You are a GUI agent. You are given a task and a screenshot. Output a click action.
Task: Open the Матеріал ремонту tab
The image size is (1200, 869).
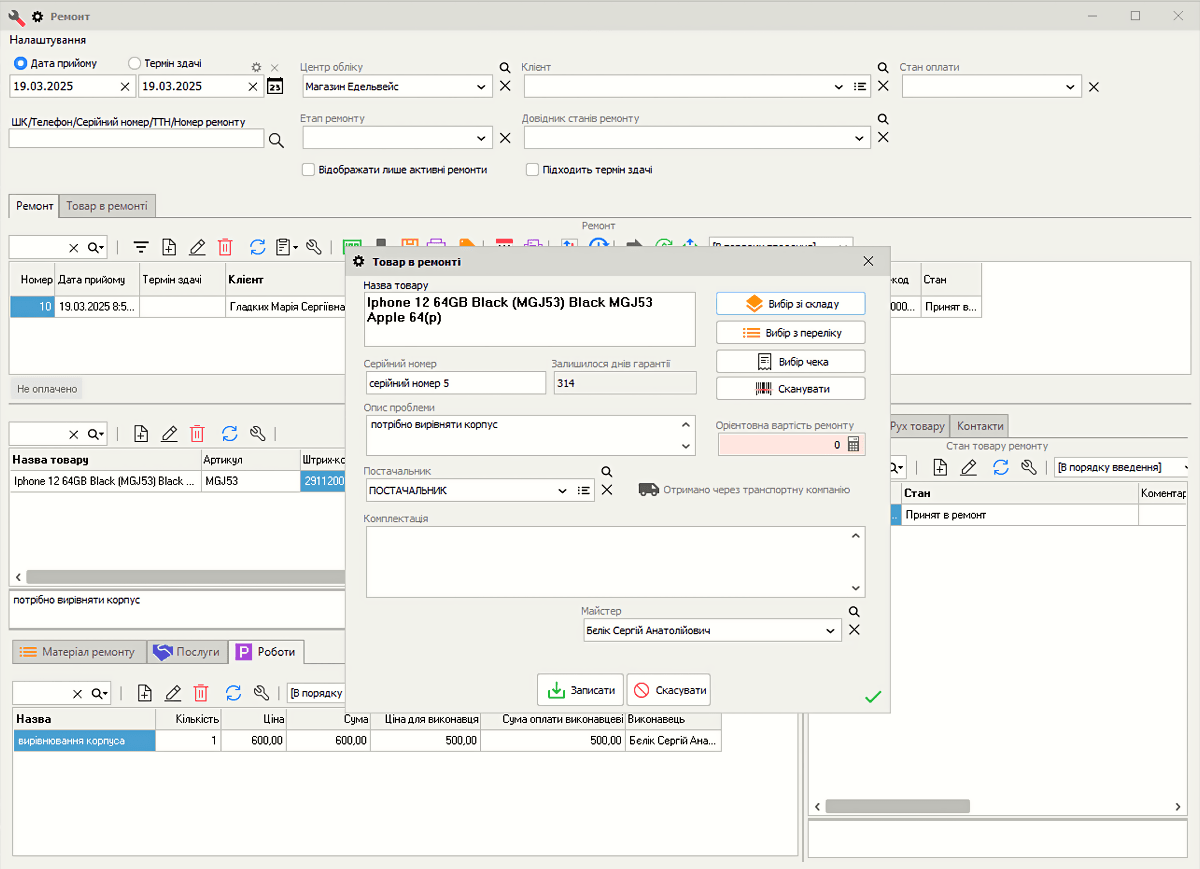click(x=79, y=652)
